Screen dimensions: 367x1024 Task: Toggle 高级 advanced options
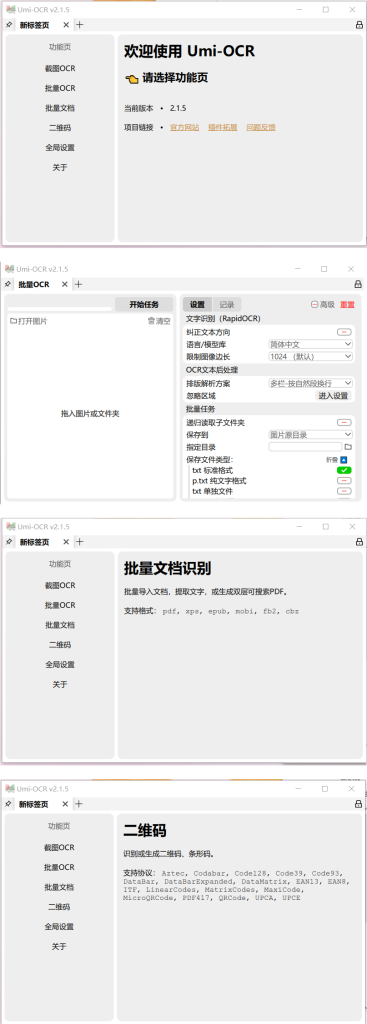coord(323,304)
